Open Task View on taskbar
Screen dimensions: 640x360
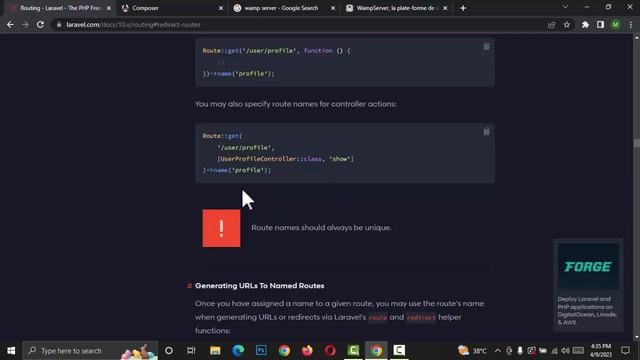click(191, 351)
